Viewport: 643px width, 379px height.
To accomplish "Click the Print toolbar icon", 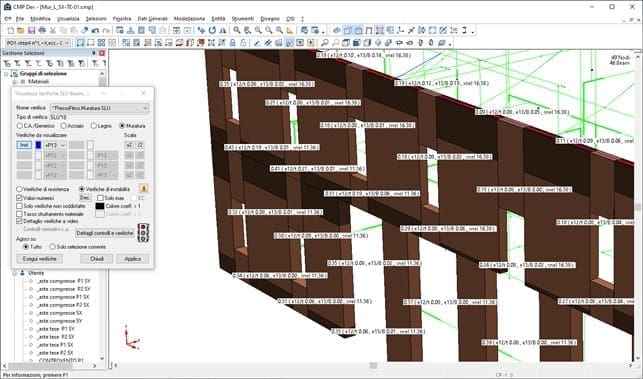I will [x=42, y=30].
